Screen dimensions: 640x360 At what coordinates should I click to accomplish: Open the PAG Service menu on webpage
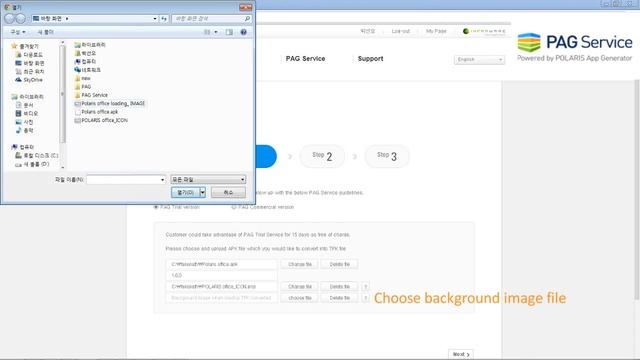point(305,59)
